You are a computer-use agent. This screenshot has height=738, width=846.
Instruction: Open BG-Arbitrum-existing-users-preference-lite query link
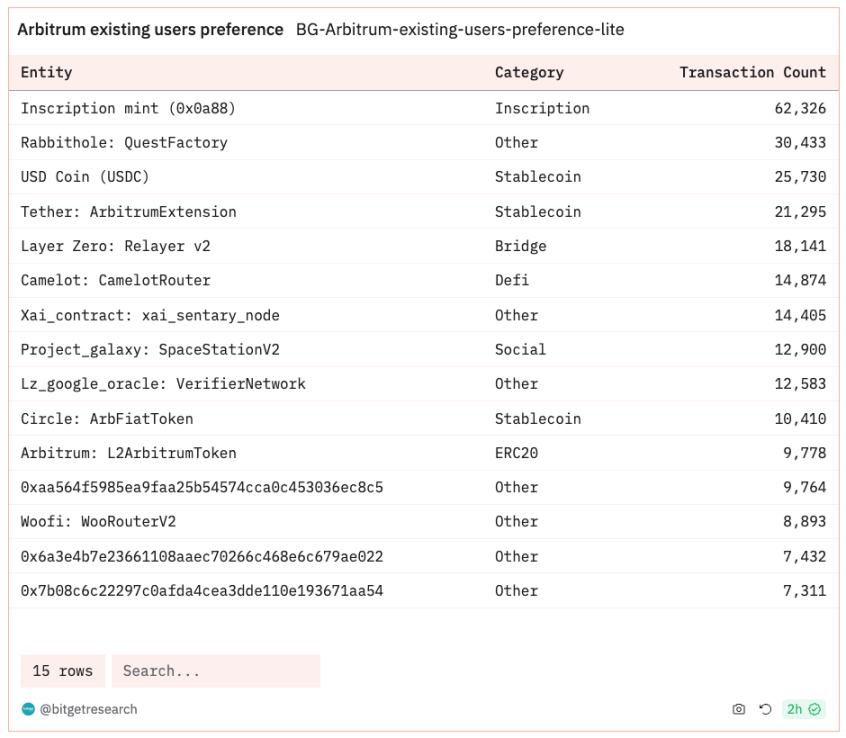460,29
